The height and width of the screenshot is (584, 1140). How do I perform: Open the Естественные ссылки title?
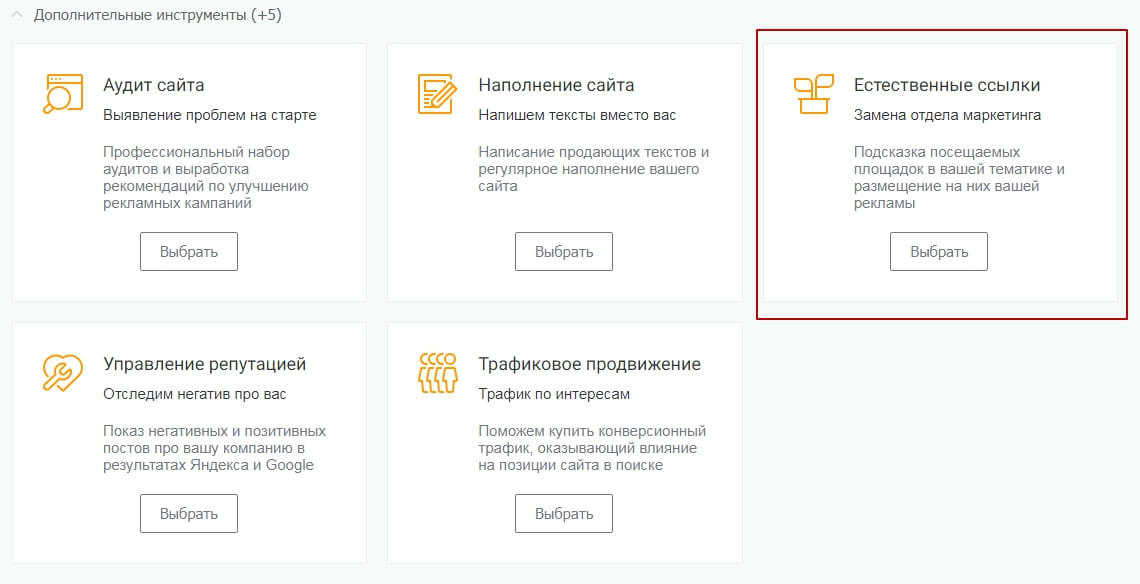(947, 85)
